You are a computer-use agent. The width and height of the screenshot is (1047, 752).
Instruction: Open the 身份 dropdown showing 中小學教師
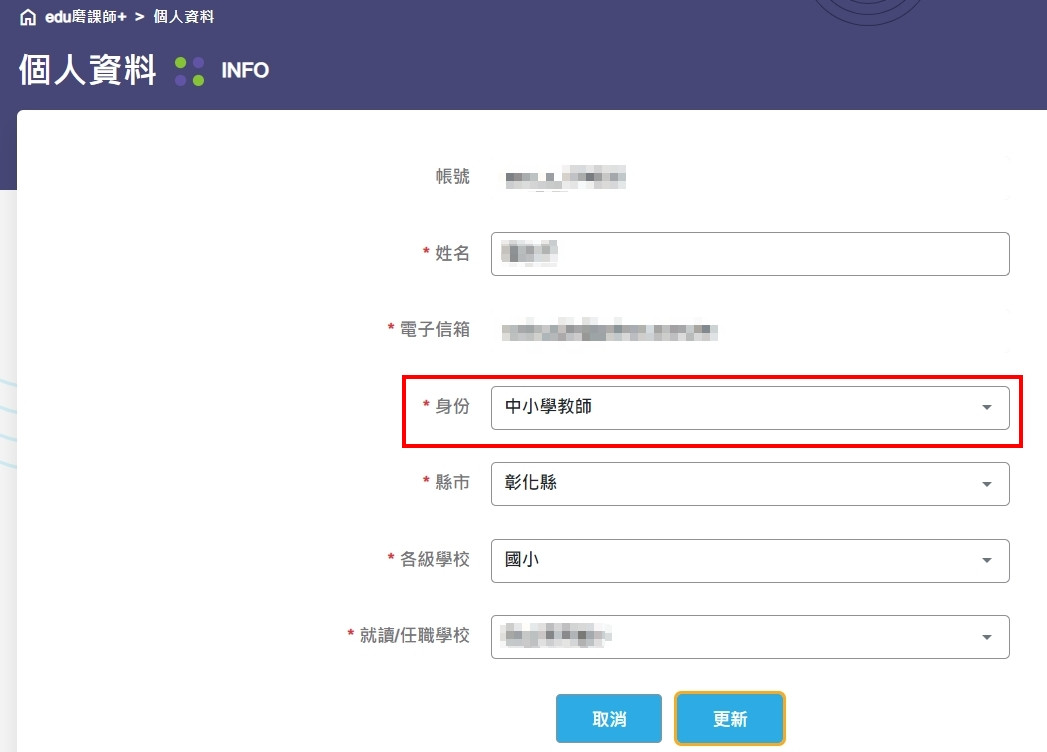tap(735, 407)
